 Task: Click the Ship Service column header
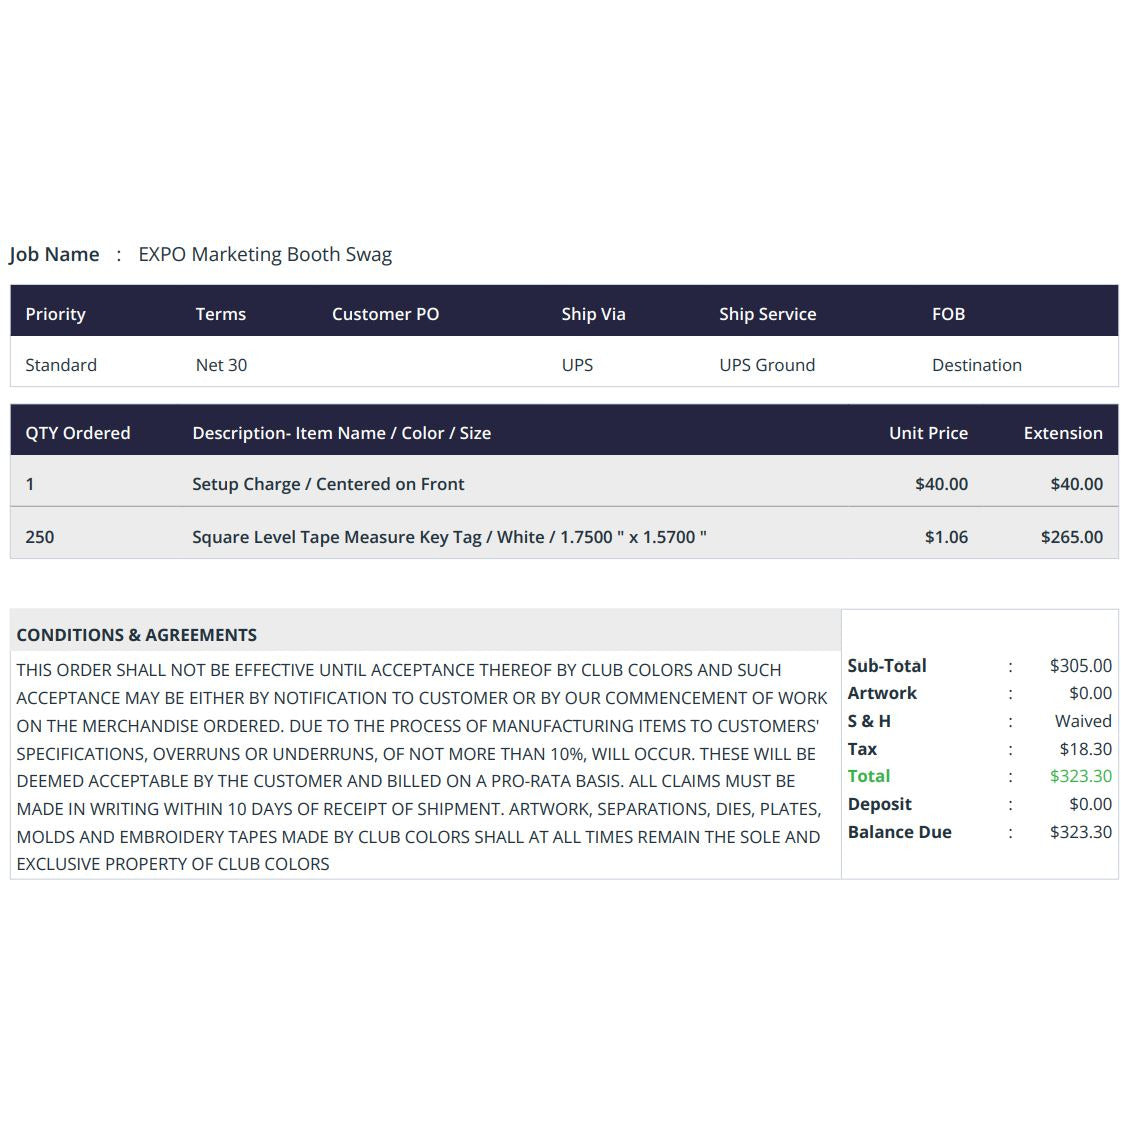767,314
